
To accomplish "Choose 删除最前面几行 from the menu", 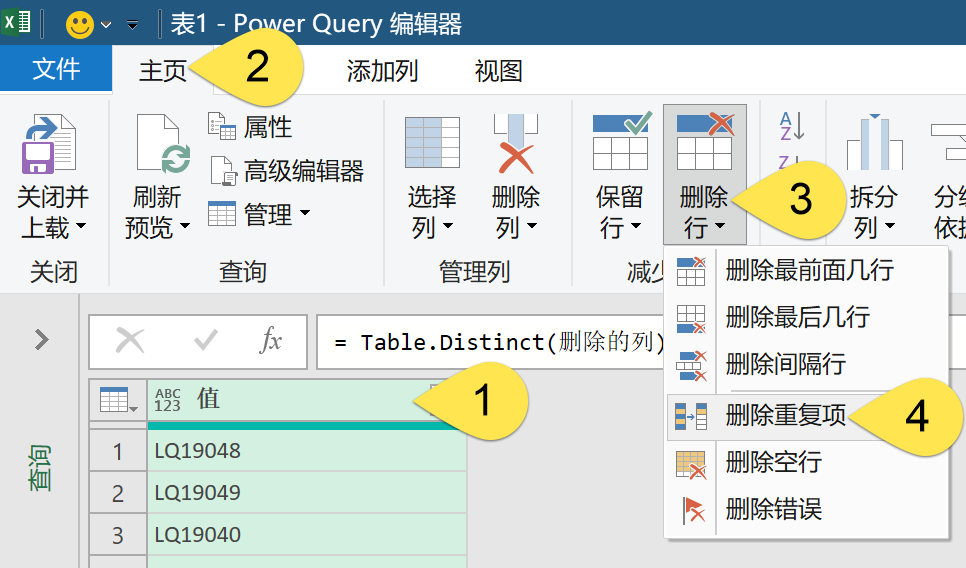I will [806, 270].
